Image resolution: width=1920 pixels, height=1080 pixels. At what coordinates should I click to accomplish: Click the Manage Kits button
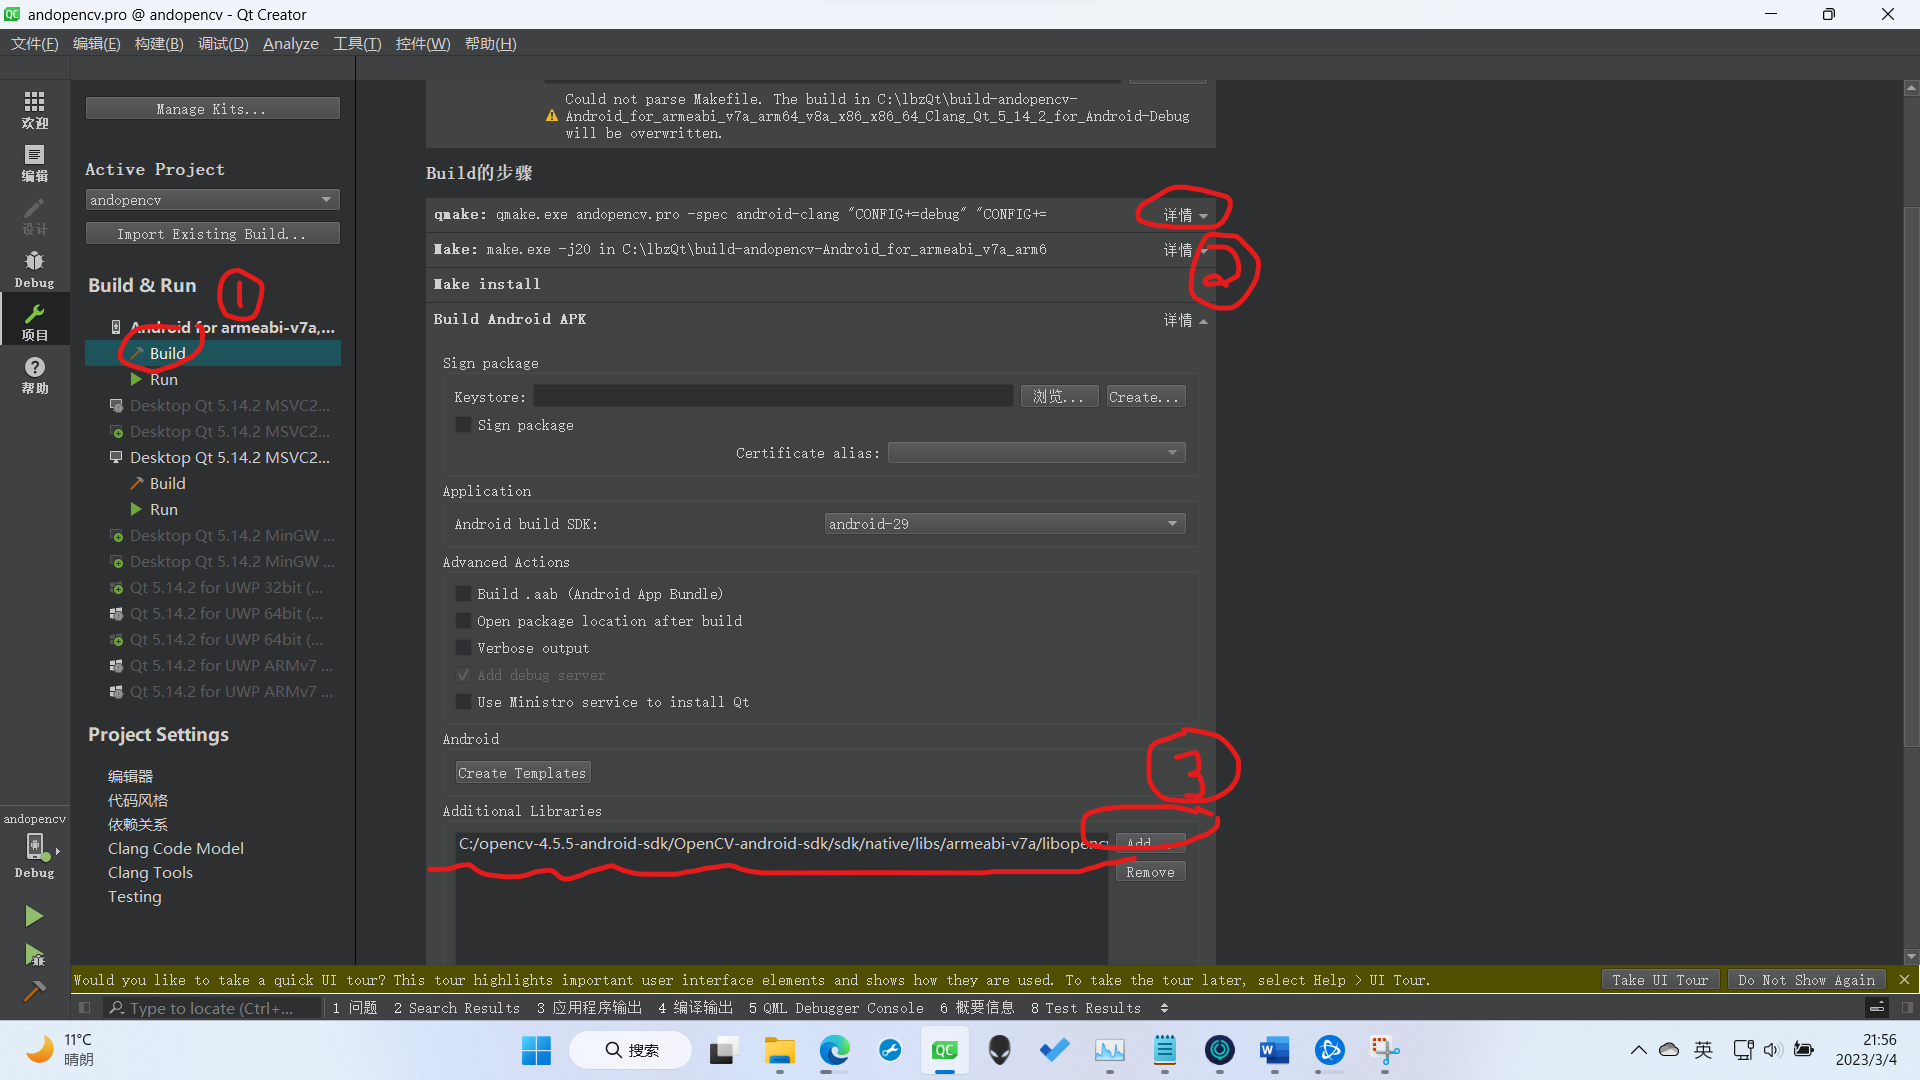click(212, 109)
